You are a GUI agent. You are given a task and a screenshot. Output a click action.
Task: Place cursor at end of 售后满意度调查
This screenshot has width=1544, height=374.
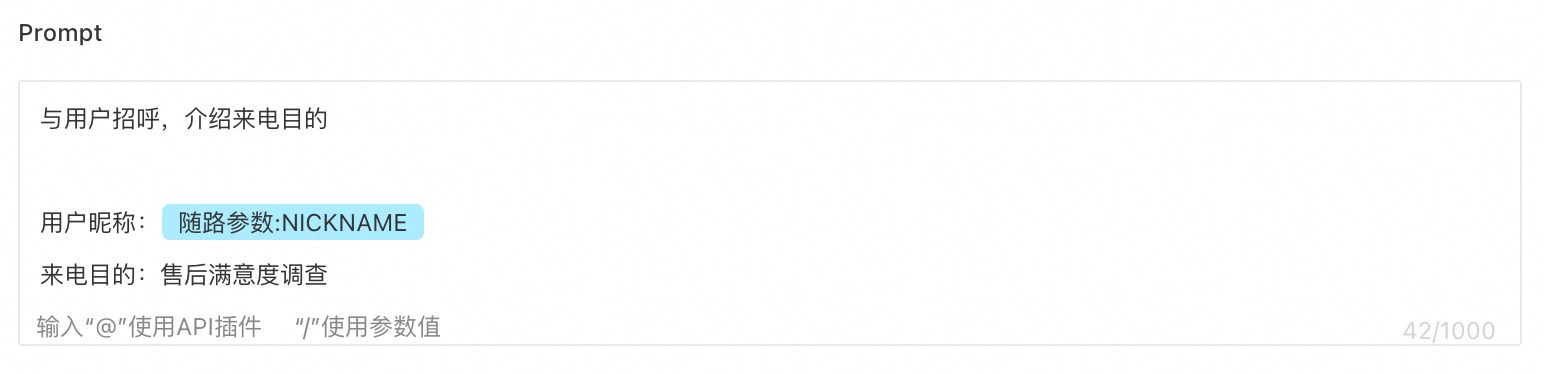(x=329, y=274)
